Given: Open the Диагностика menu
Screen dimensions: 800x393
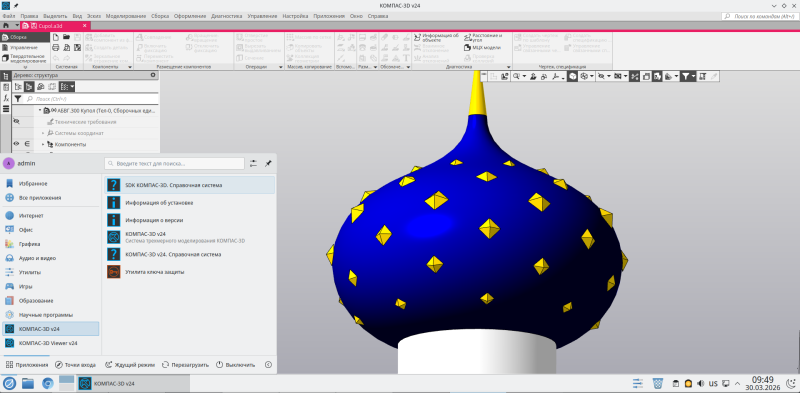Looking at the screenshot, I should (x=226, y=16).
